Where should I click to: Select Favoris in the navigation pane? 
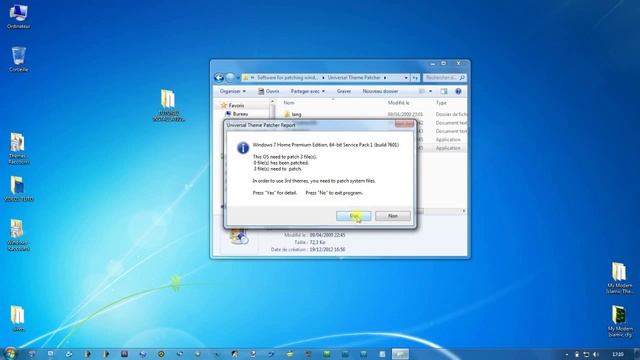pos(236,105)
